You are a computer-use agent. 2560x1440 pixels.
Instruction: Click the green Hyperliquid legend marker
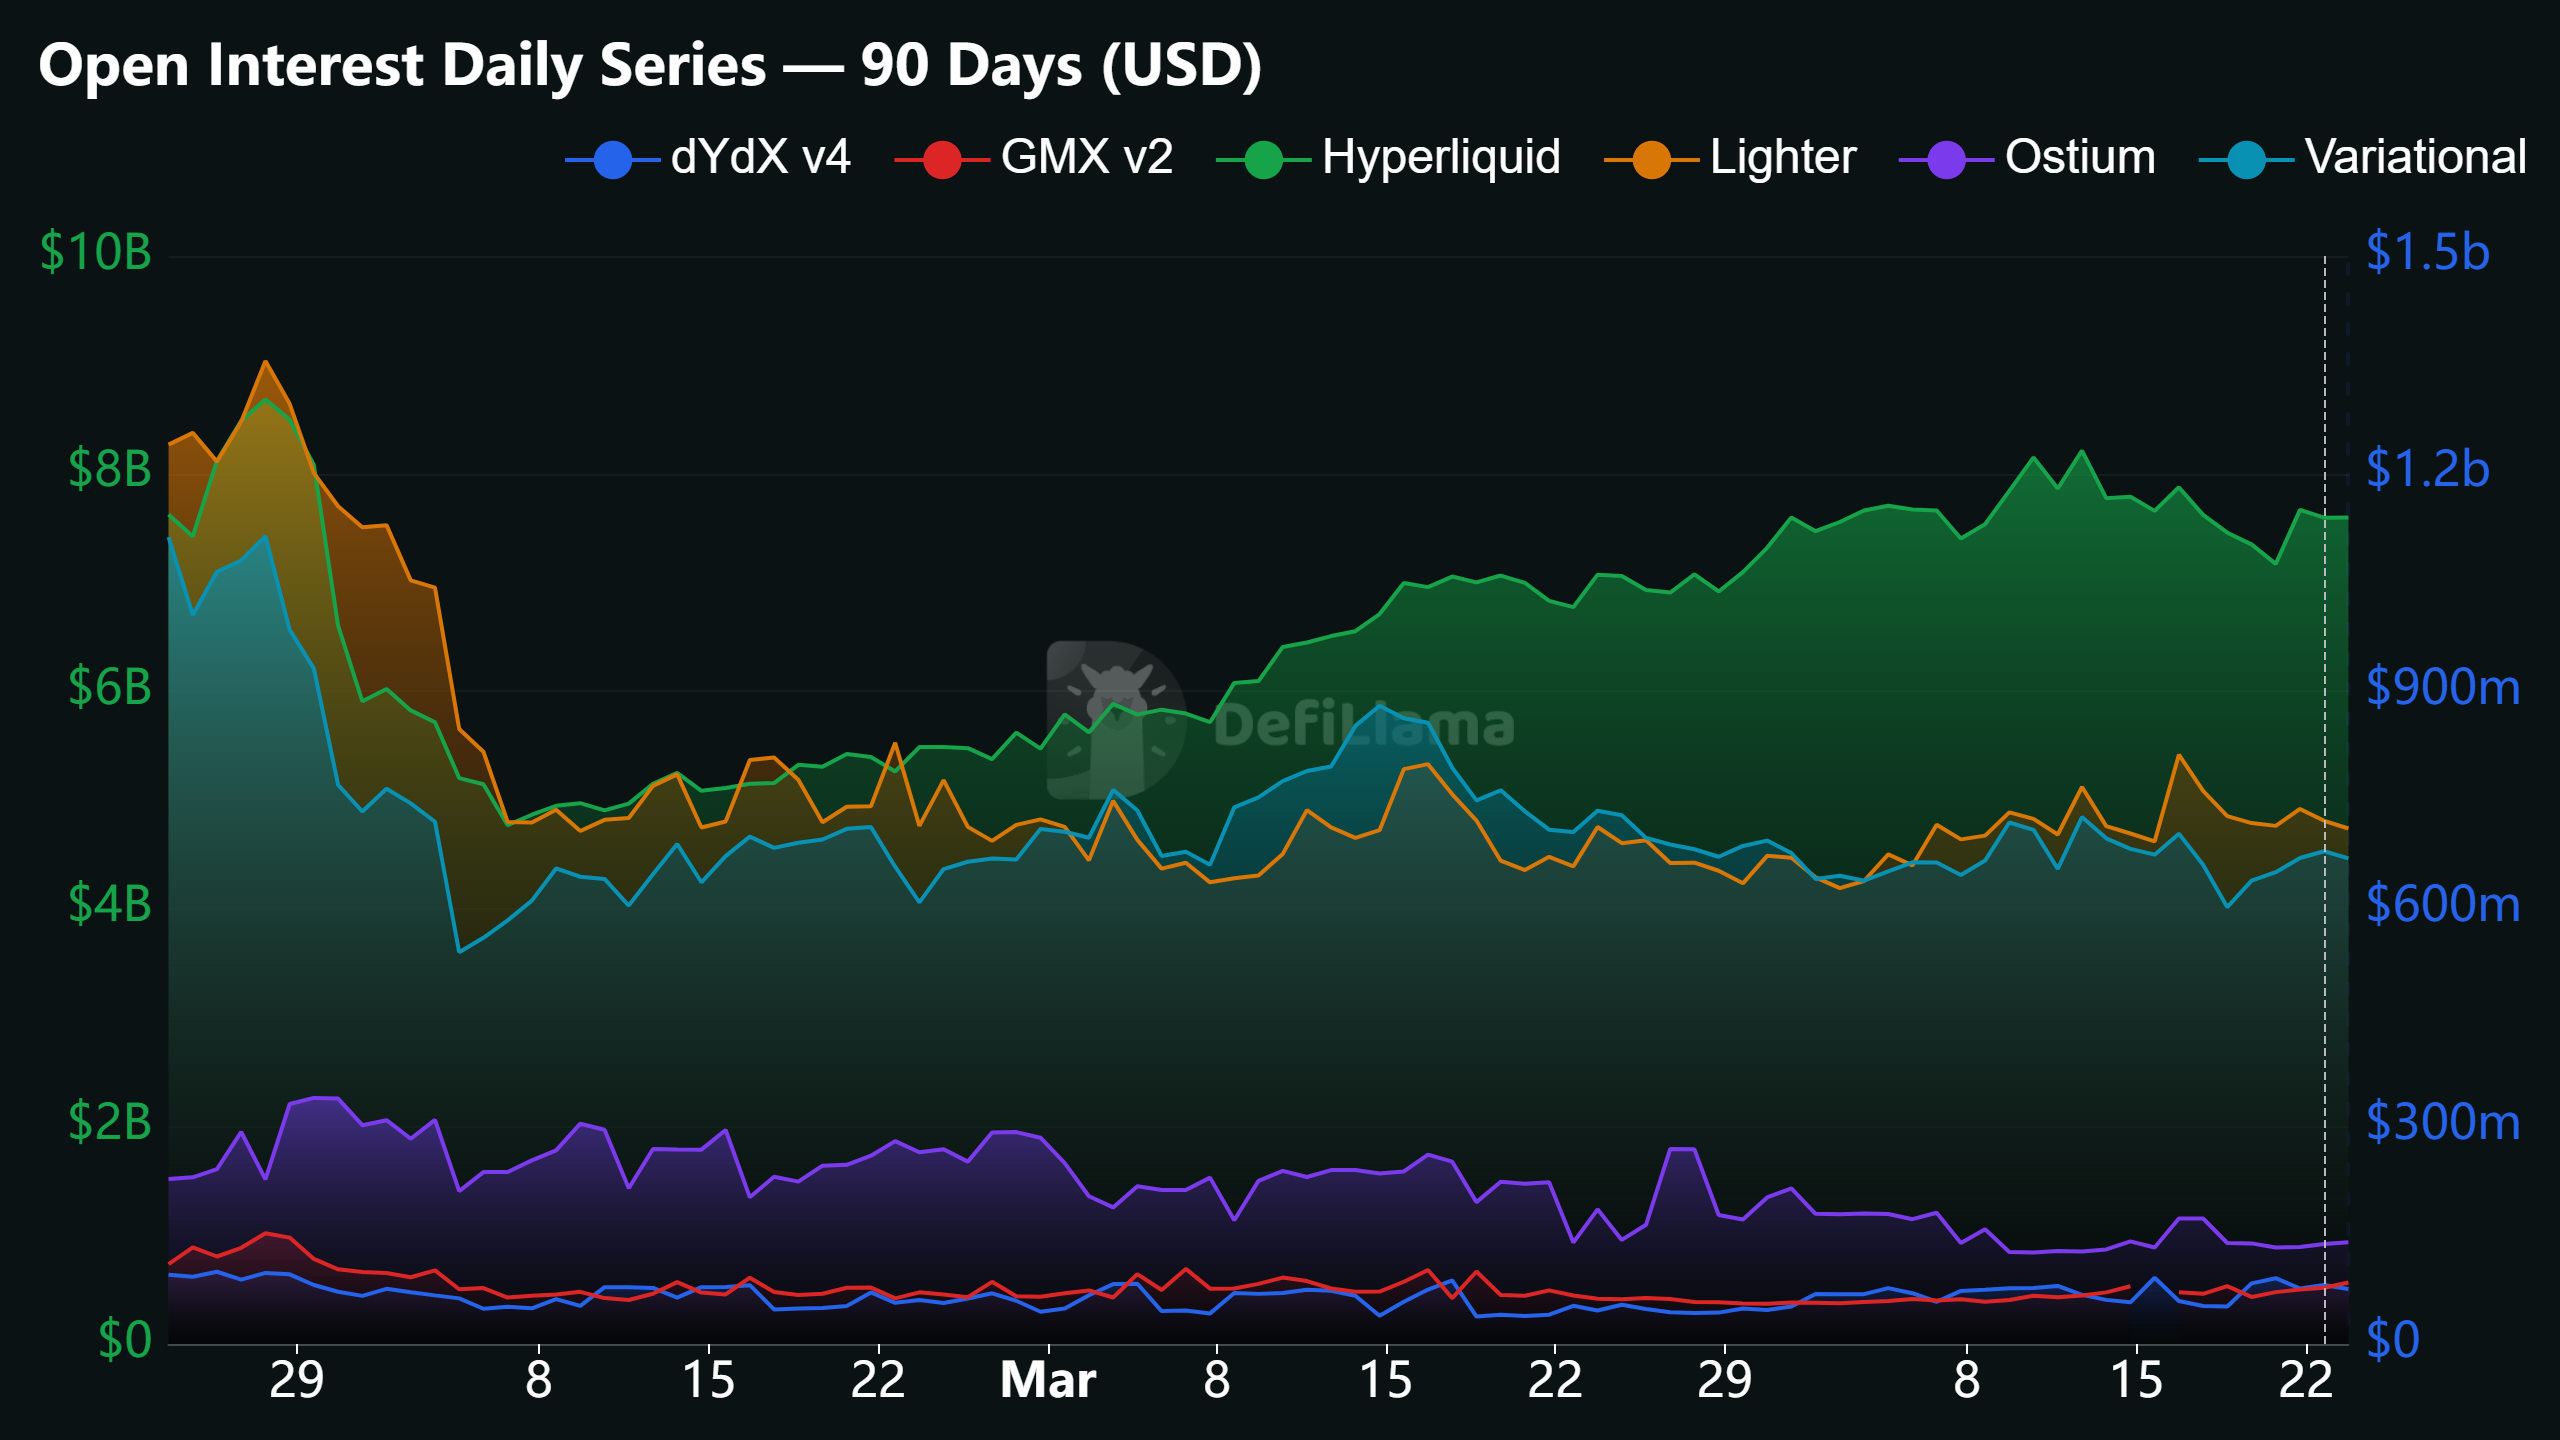[1264, 157]
